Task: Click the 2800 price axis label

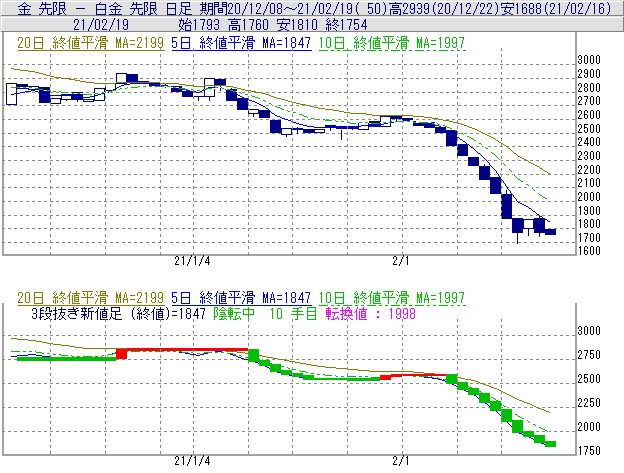Action: pos(589,88)
